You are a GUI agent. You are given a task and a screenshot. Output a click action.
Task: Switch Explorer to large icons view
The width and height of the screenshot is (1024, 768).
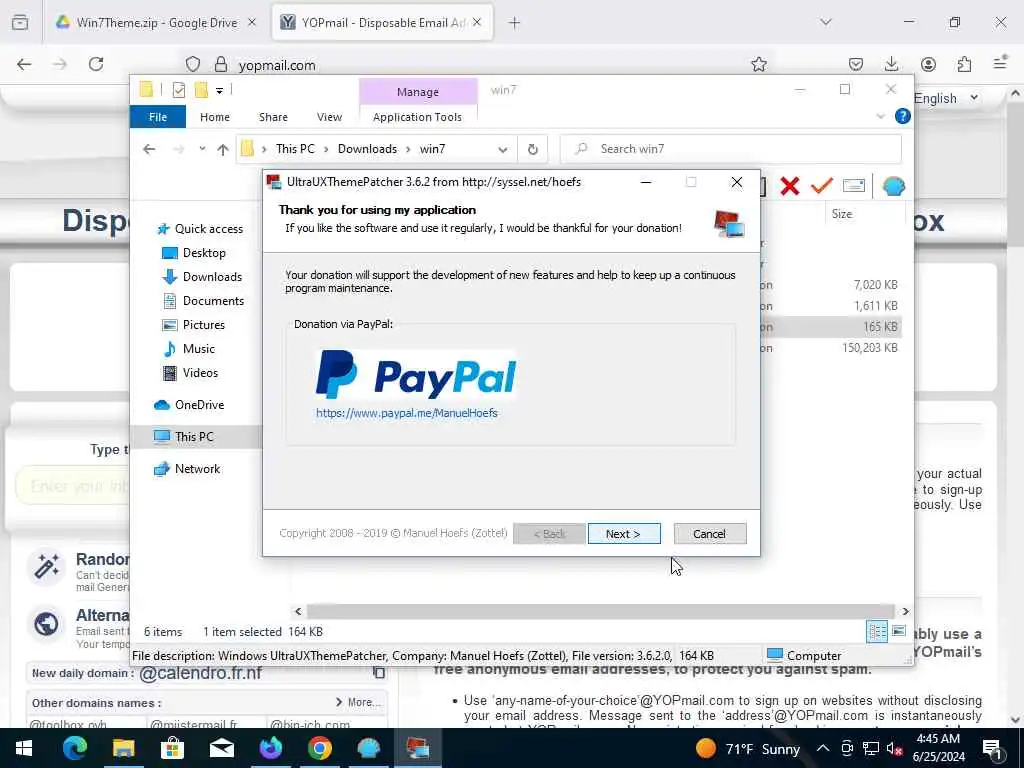[899, 631]
